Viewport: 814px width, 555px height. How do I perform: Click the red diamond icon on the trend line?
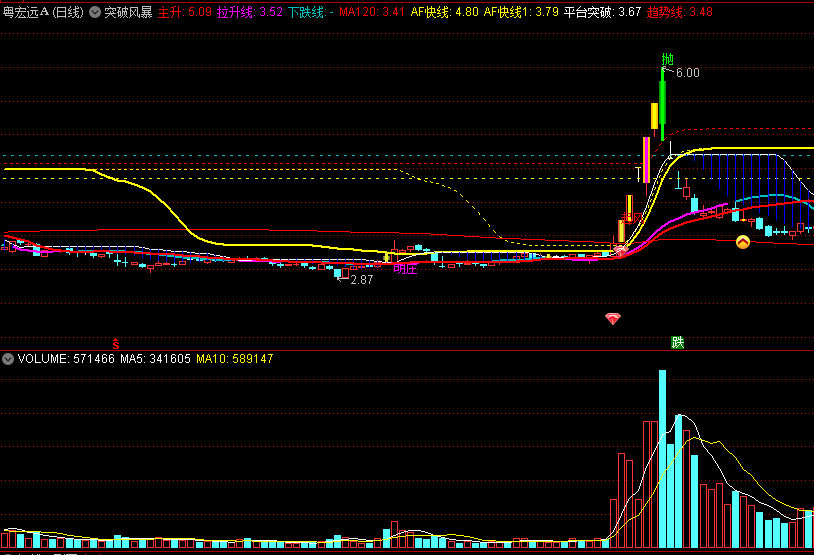click(620, 251)
